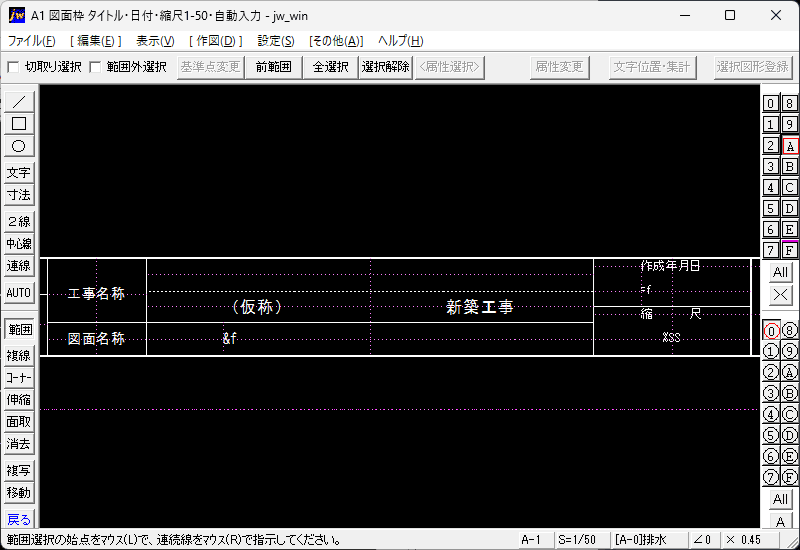Select the 連線 continuous line tool
This screenshot has height=550, width=800.
pos(19,266)
